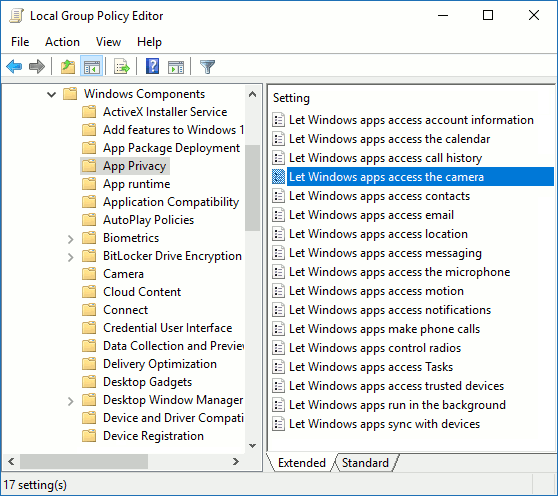Click the blue Back arrow toolbar icon

point(14,67)
